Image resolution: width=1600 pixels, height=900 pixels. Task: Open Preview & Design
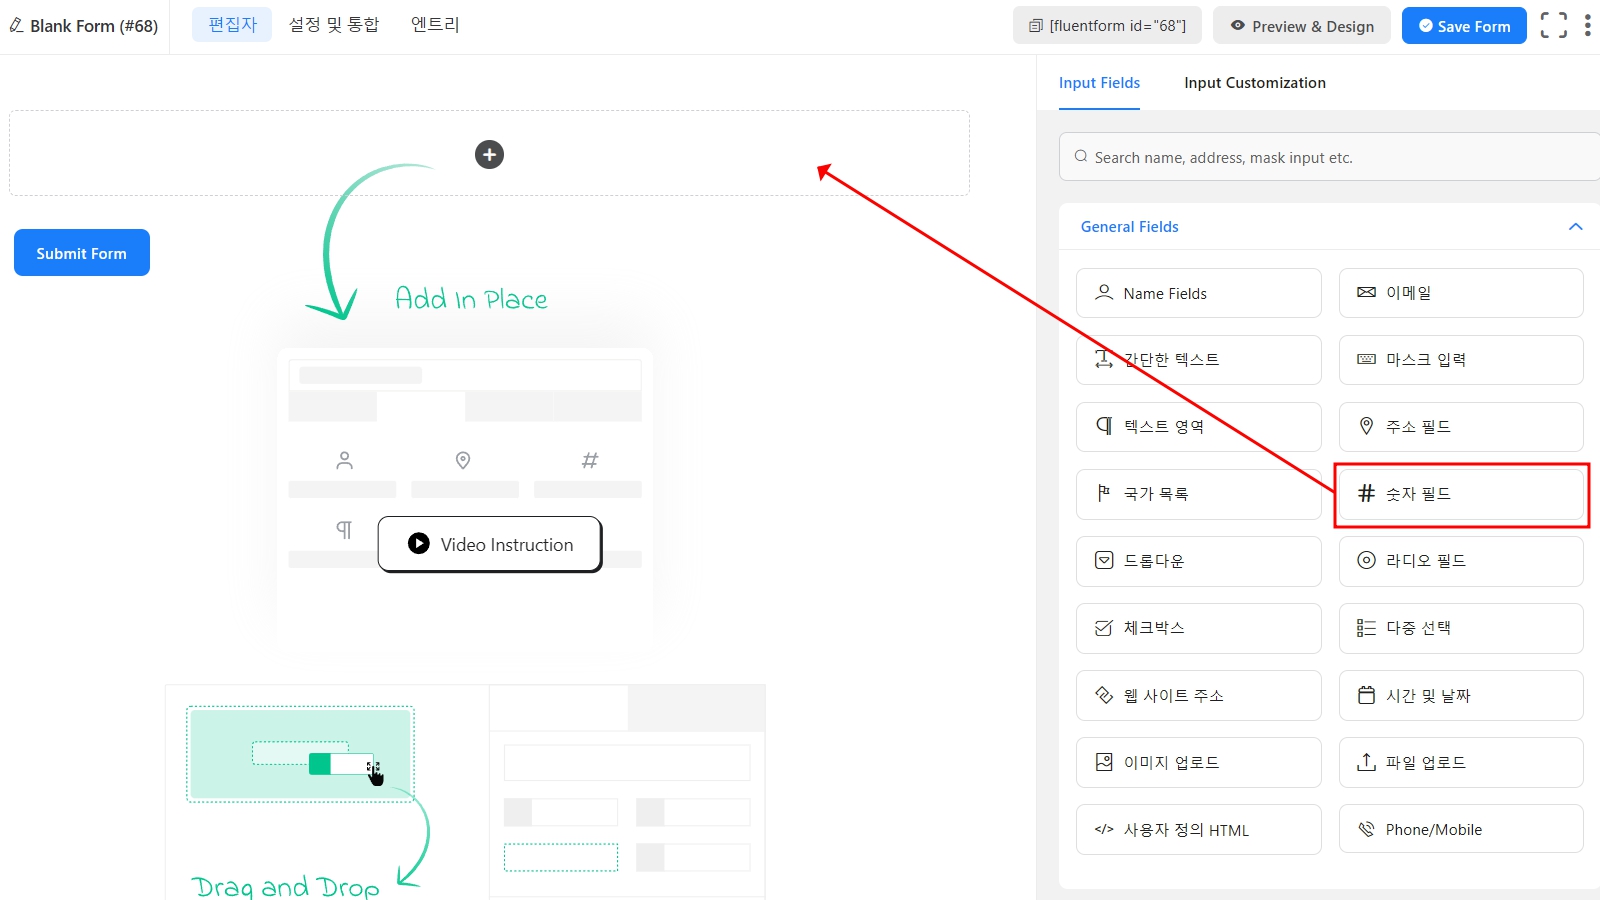point(1301,26)
